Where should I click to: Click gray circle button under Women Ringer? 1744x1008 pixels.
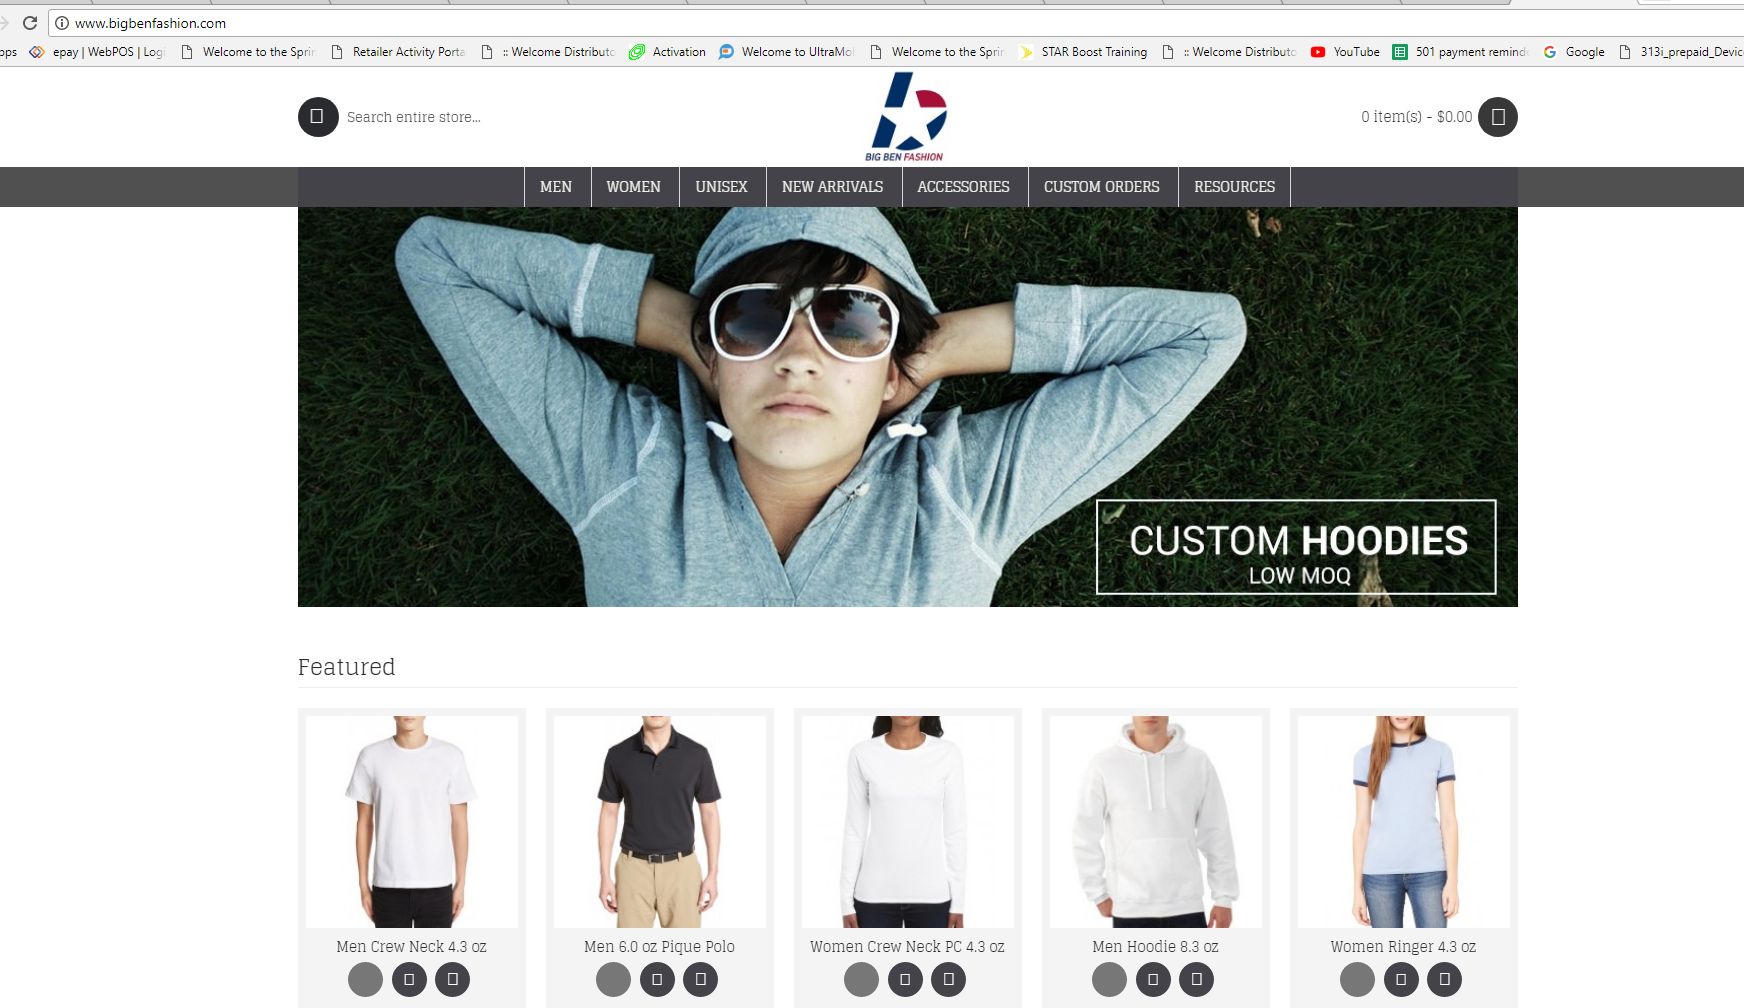point(1357,979)
